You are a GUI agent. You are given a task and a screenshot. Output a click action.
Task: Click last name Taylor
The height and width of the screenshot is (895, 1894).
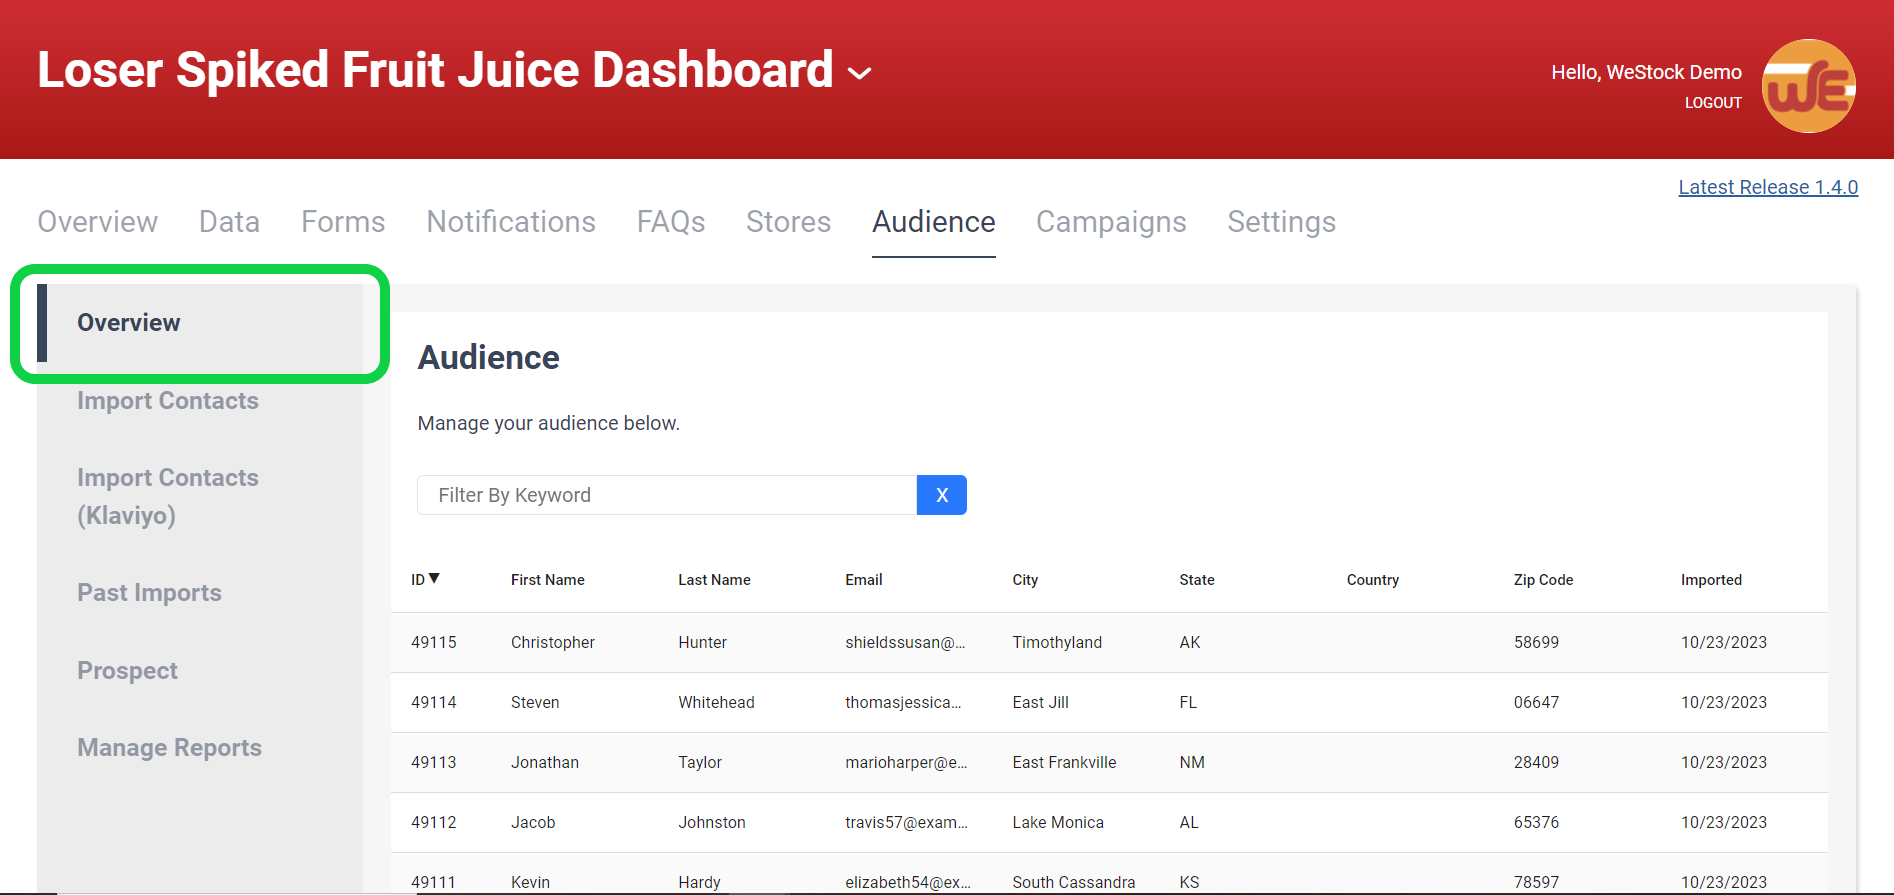click(x=700, y=762)
